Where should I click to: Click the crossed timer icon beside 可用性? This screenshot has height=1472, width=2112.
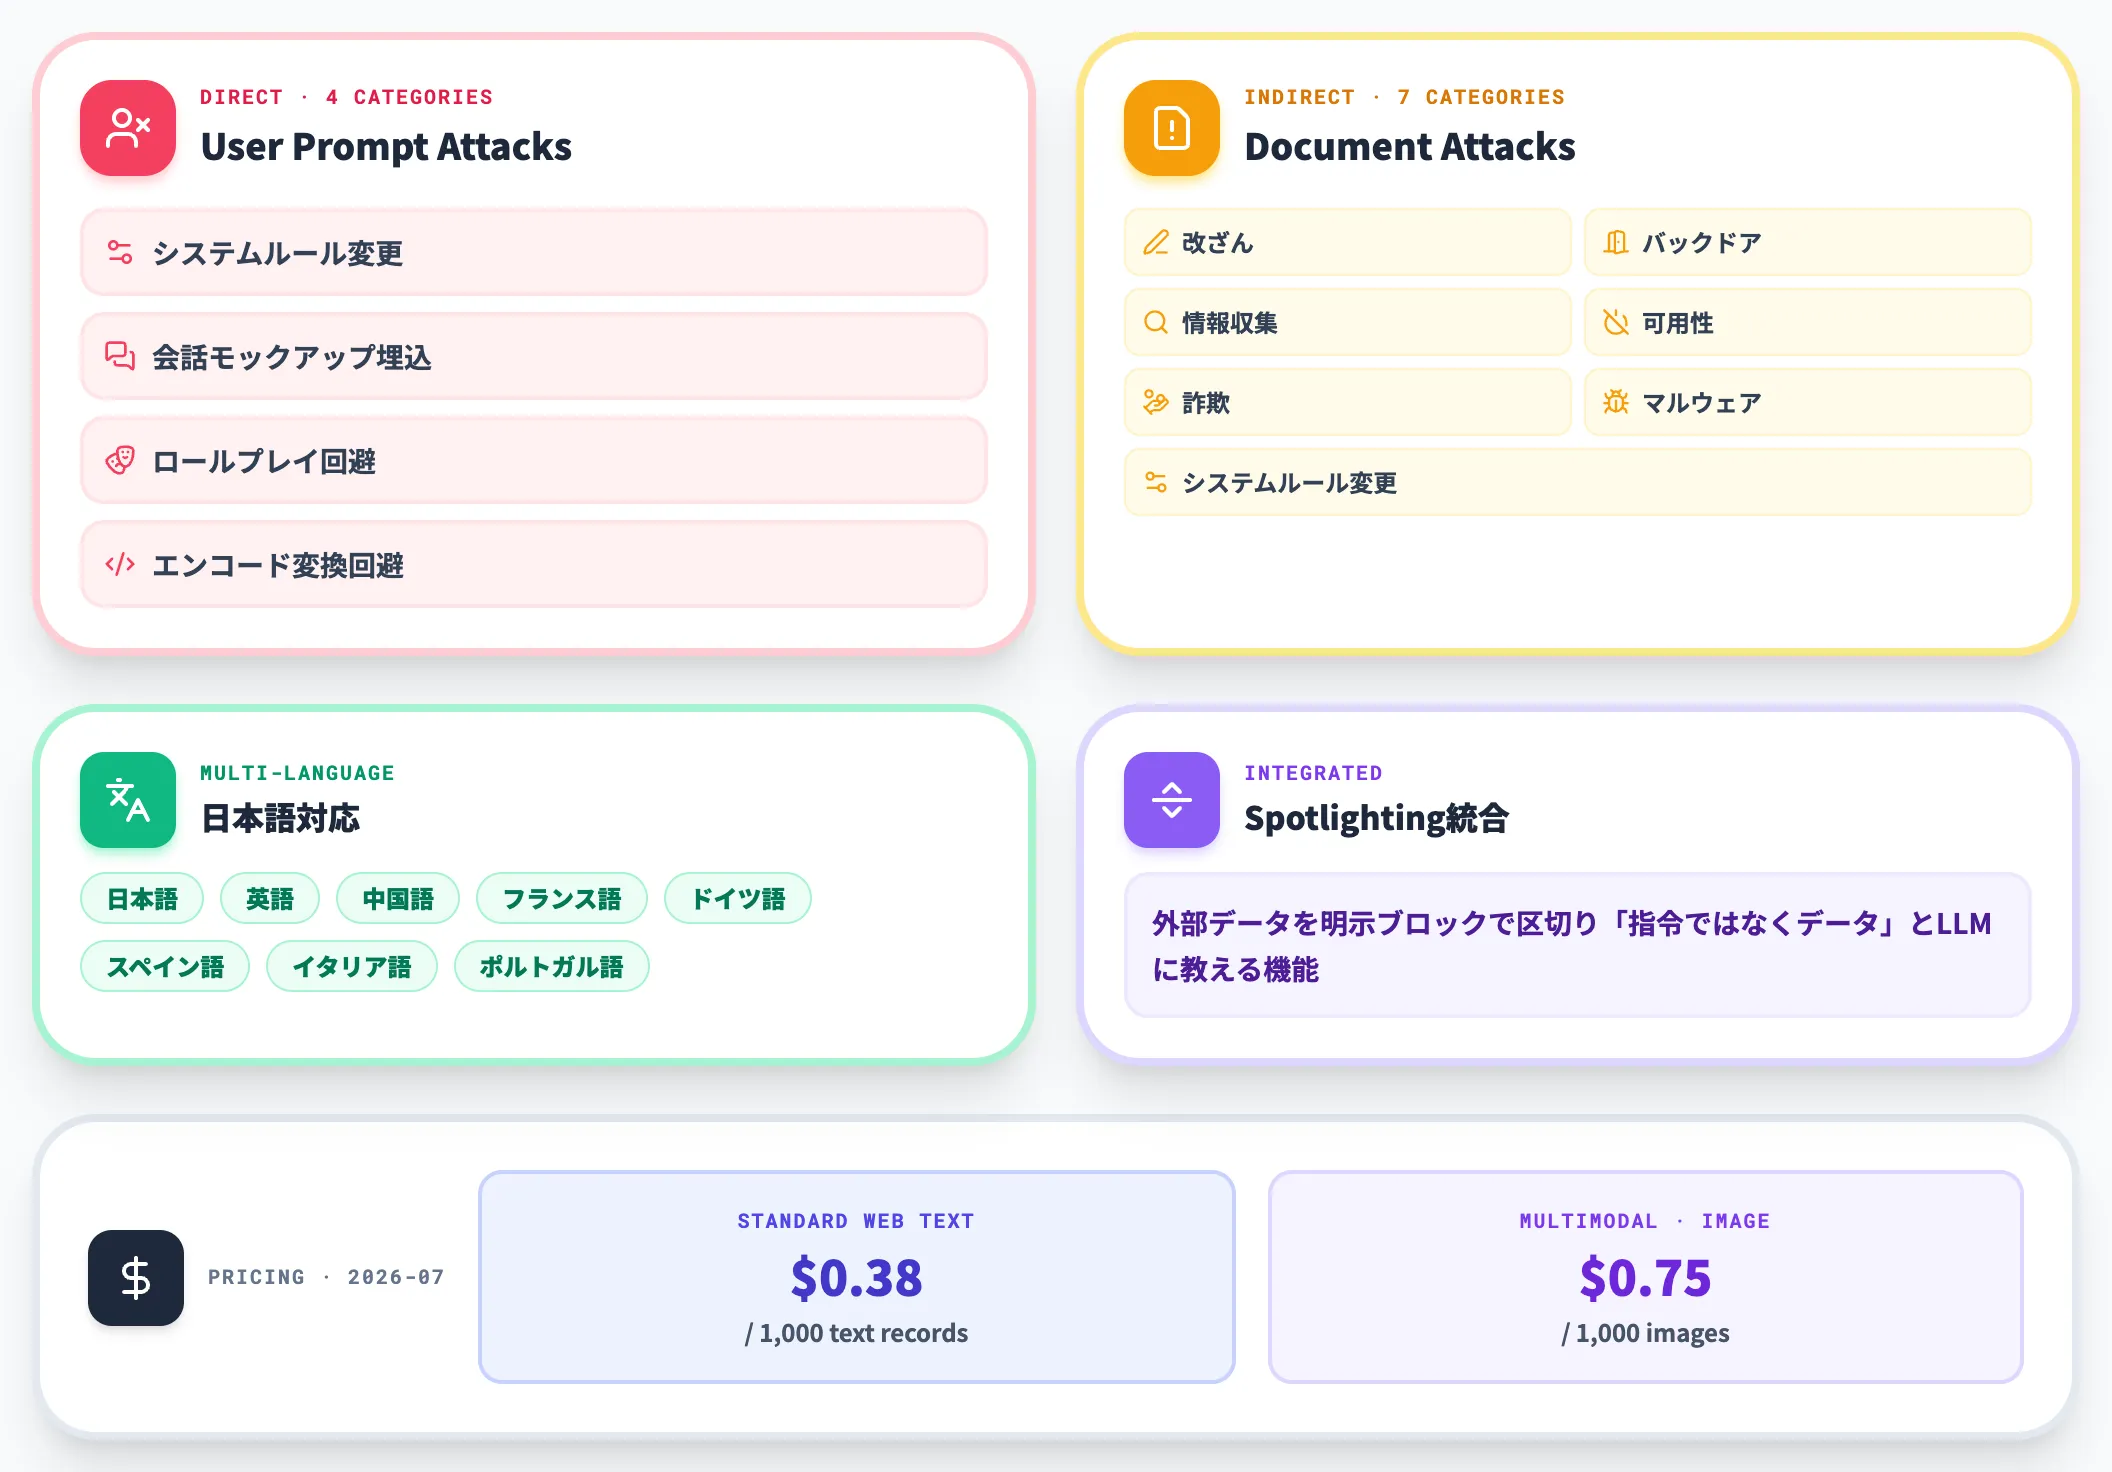tap(1616, 322)
